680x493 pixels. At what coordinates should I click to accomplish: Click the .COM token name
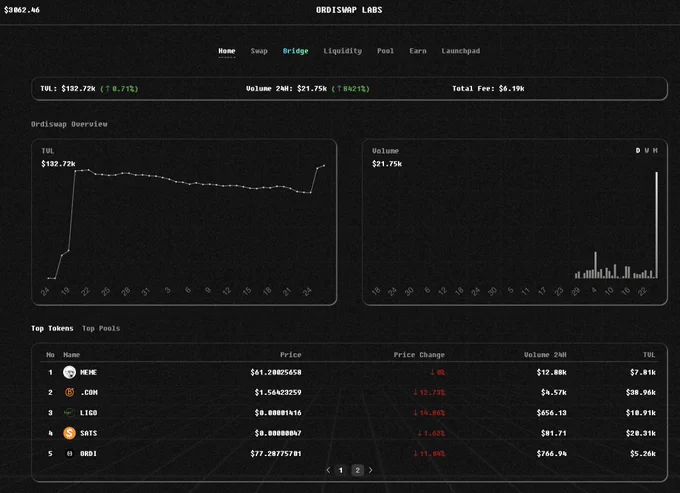pyautogui.click(x=89, y=392)
